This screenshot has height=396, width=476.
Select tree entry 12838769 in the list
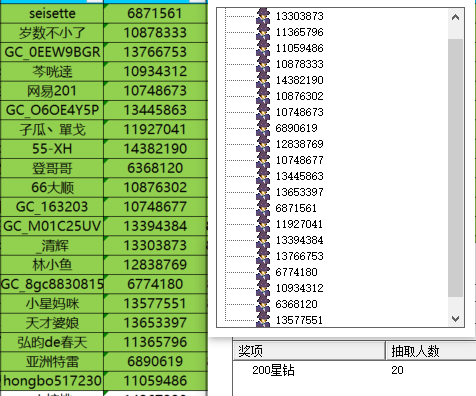coord(299,144)
